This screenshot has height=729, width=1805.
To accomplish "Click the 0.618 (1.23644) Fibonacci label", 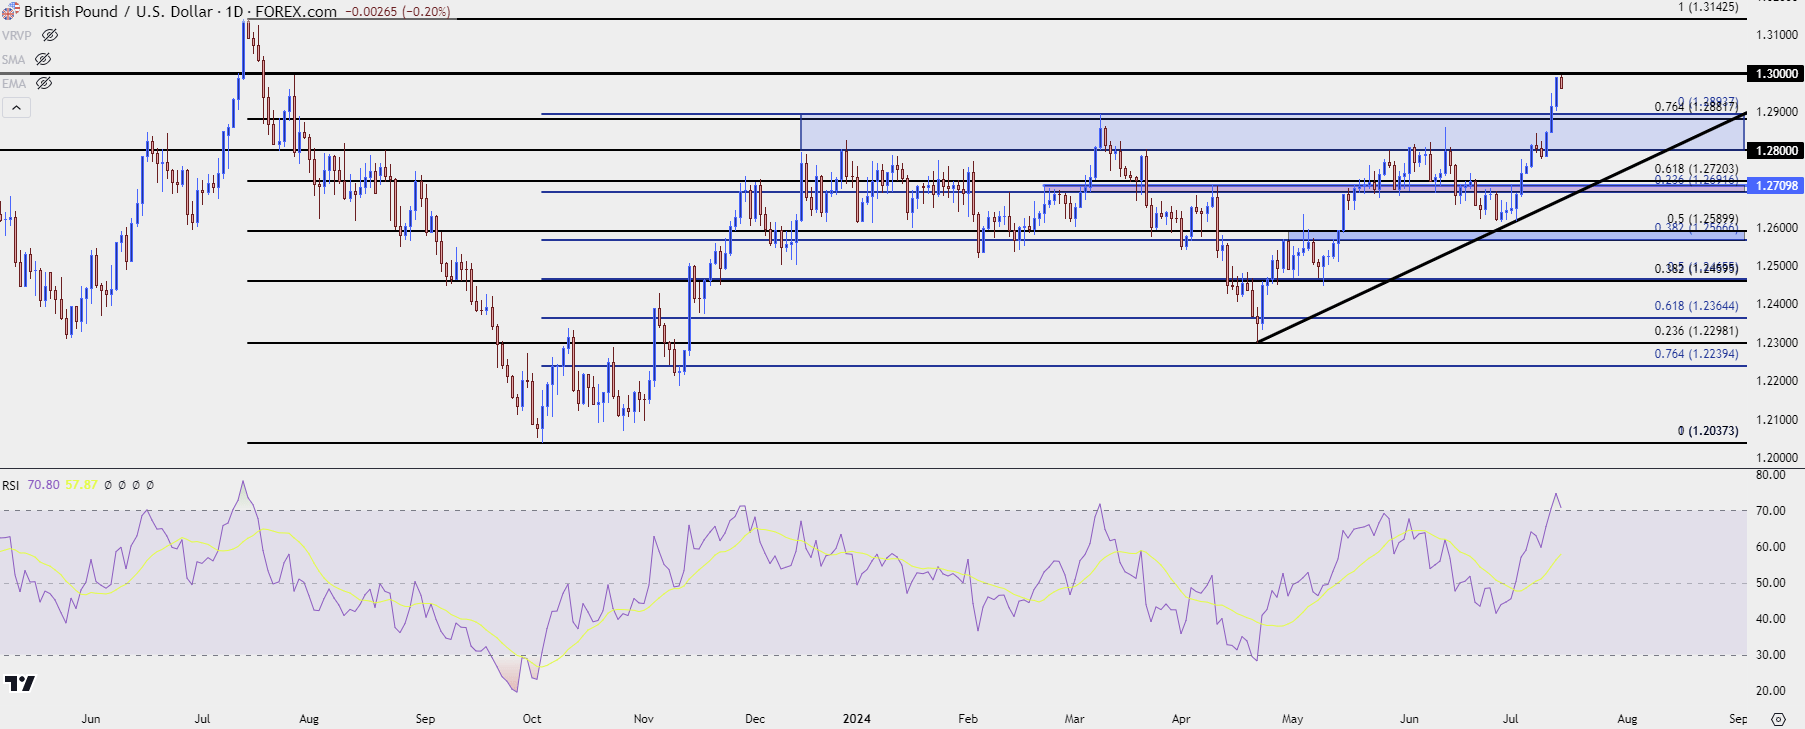I will pyautogui.click(x=1696, y=306).
